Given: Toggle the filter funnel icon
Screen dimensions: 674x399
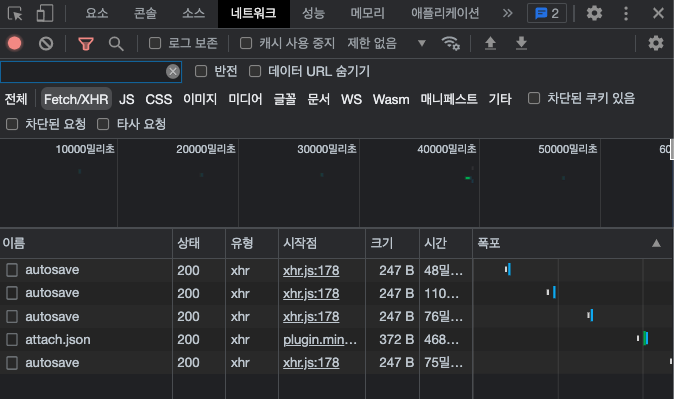Looking at the screenshot, I should coord(86,43).
